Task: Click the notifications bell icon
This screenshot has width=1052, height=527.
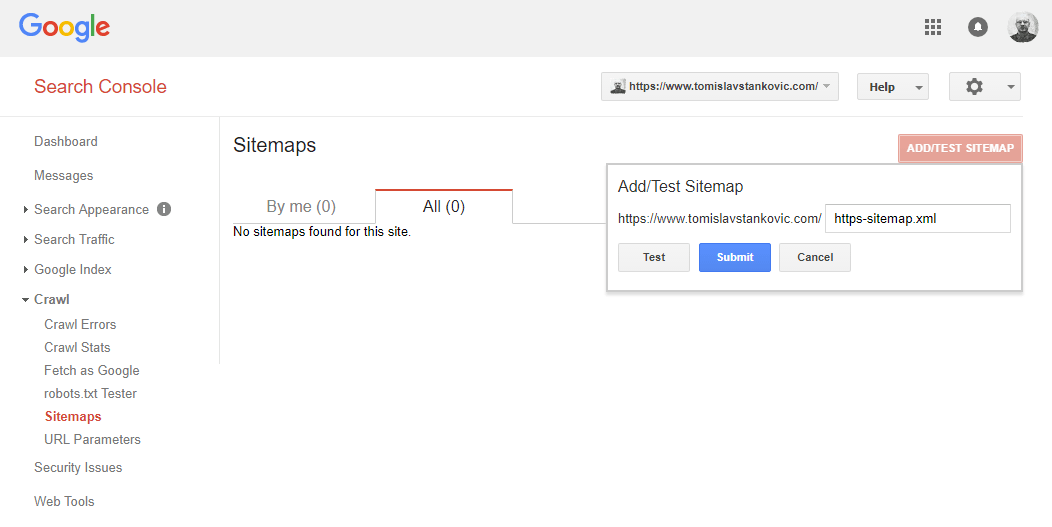Action: pos(978,28)
